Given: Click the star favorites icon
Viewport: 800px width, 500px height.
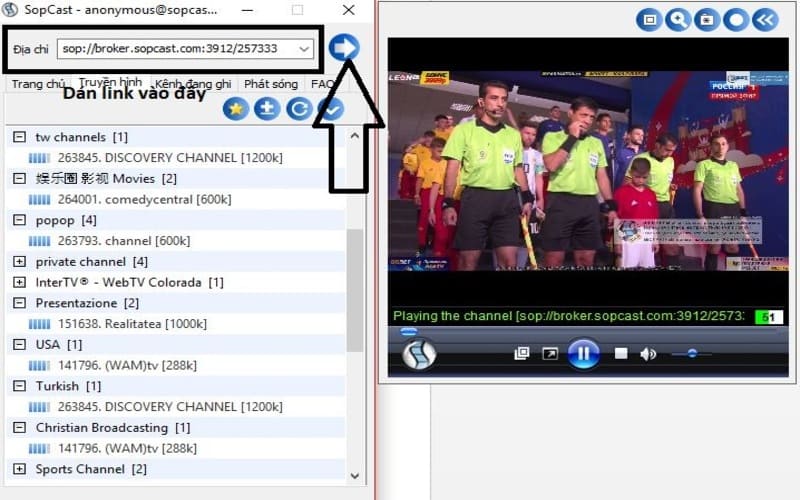Looking at the screenshot, I should point(236,109).
